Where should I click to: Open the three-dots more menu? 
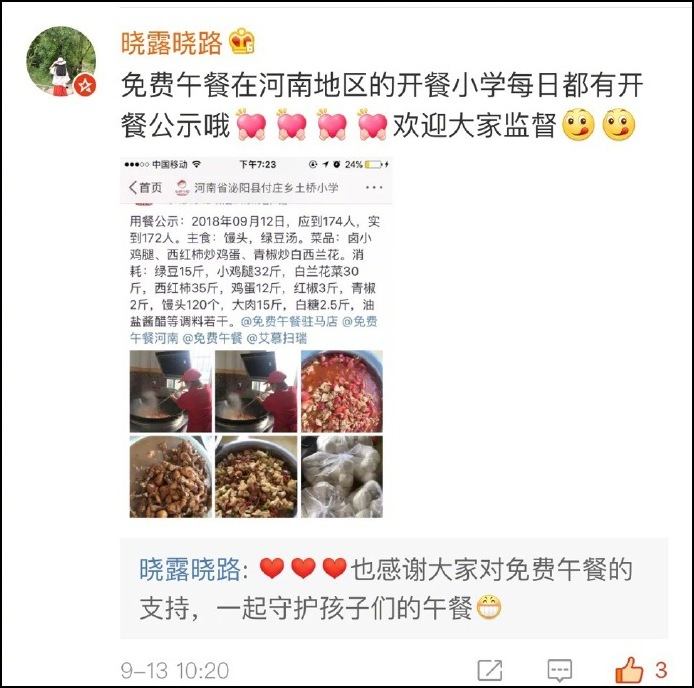click(374, 188)
